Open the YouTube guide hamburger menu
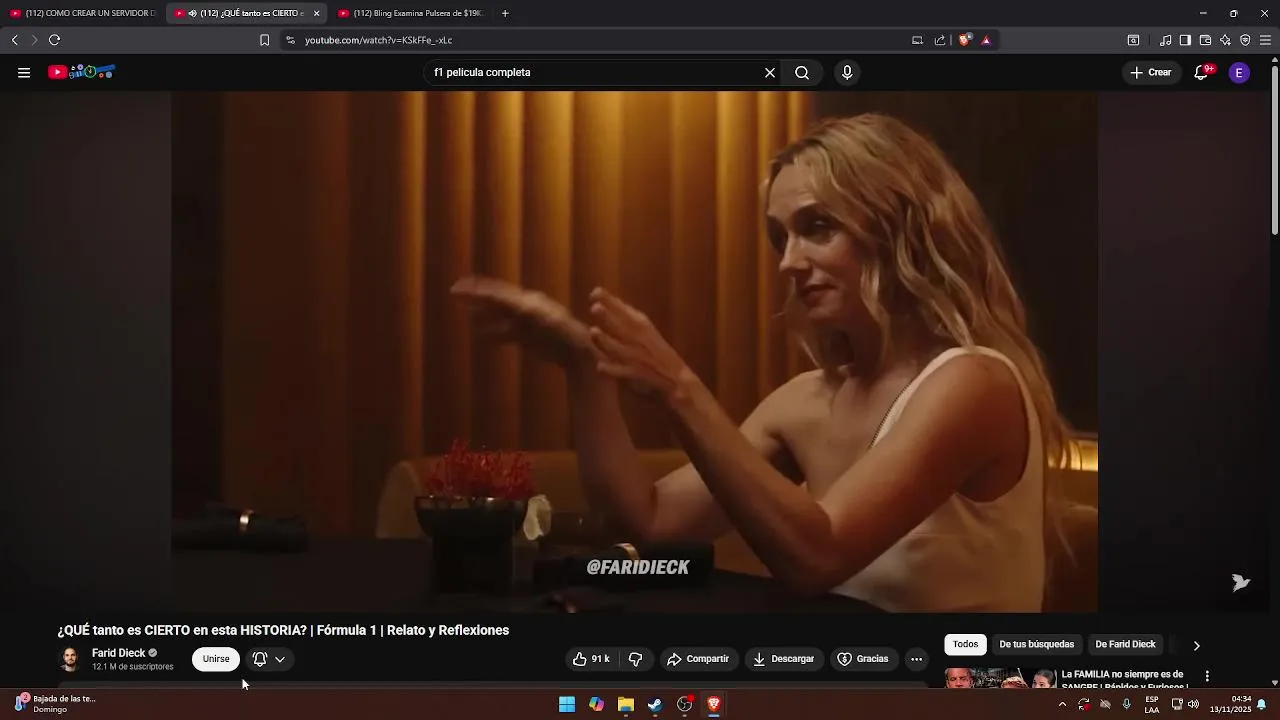 pyautogui.click(x=24, y=72)
